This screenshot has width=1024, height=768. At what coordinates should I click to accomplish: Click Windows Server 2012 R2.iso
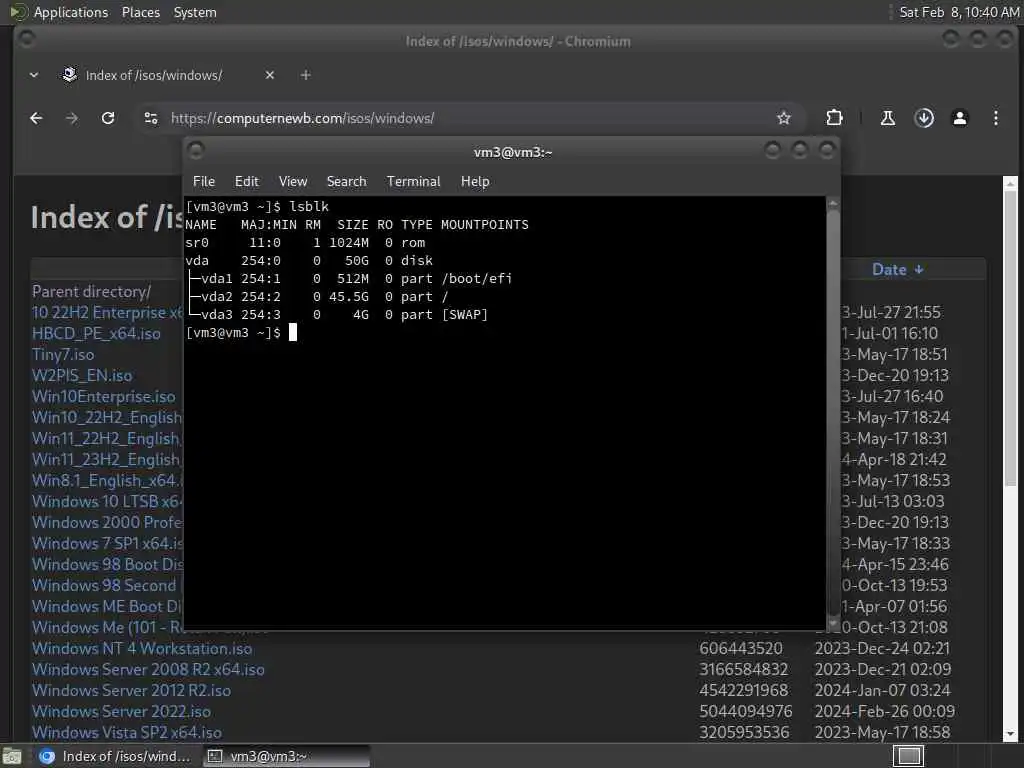pos(131,690)
